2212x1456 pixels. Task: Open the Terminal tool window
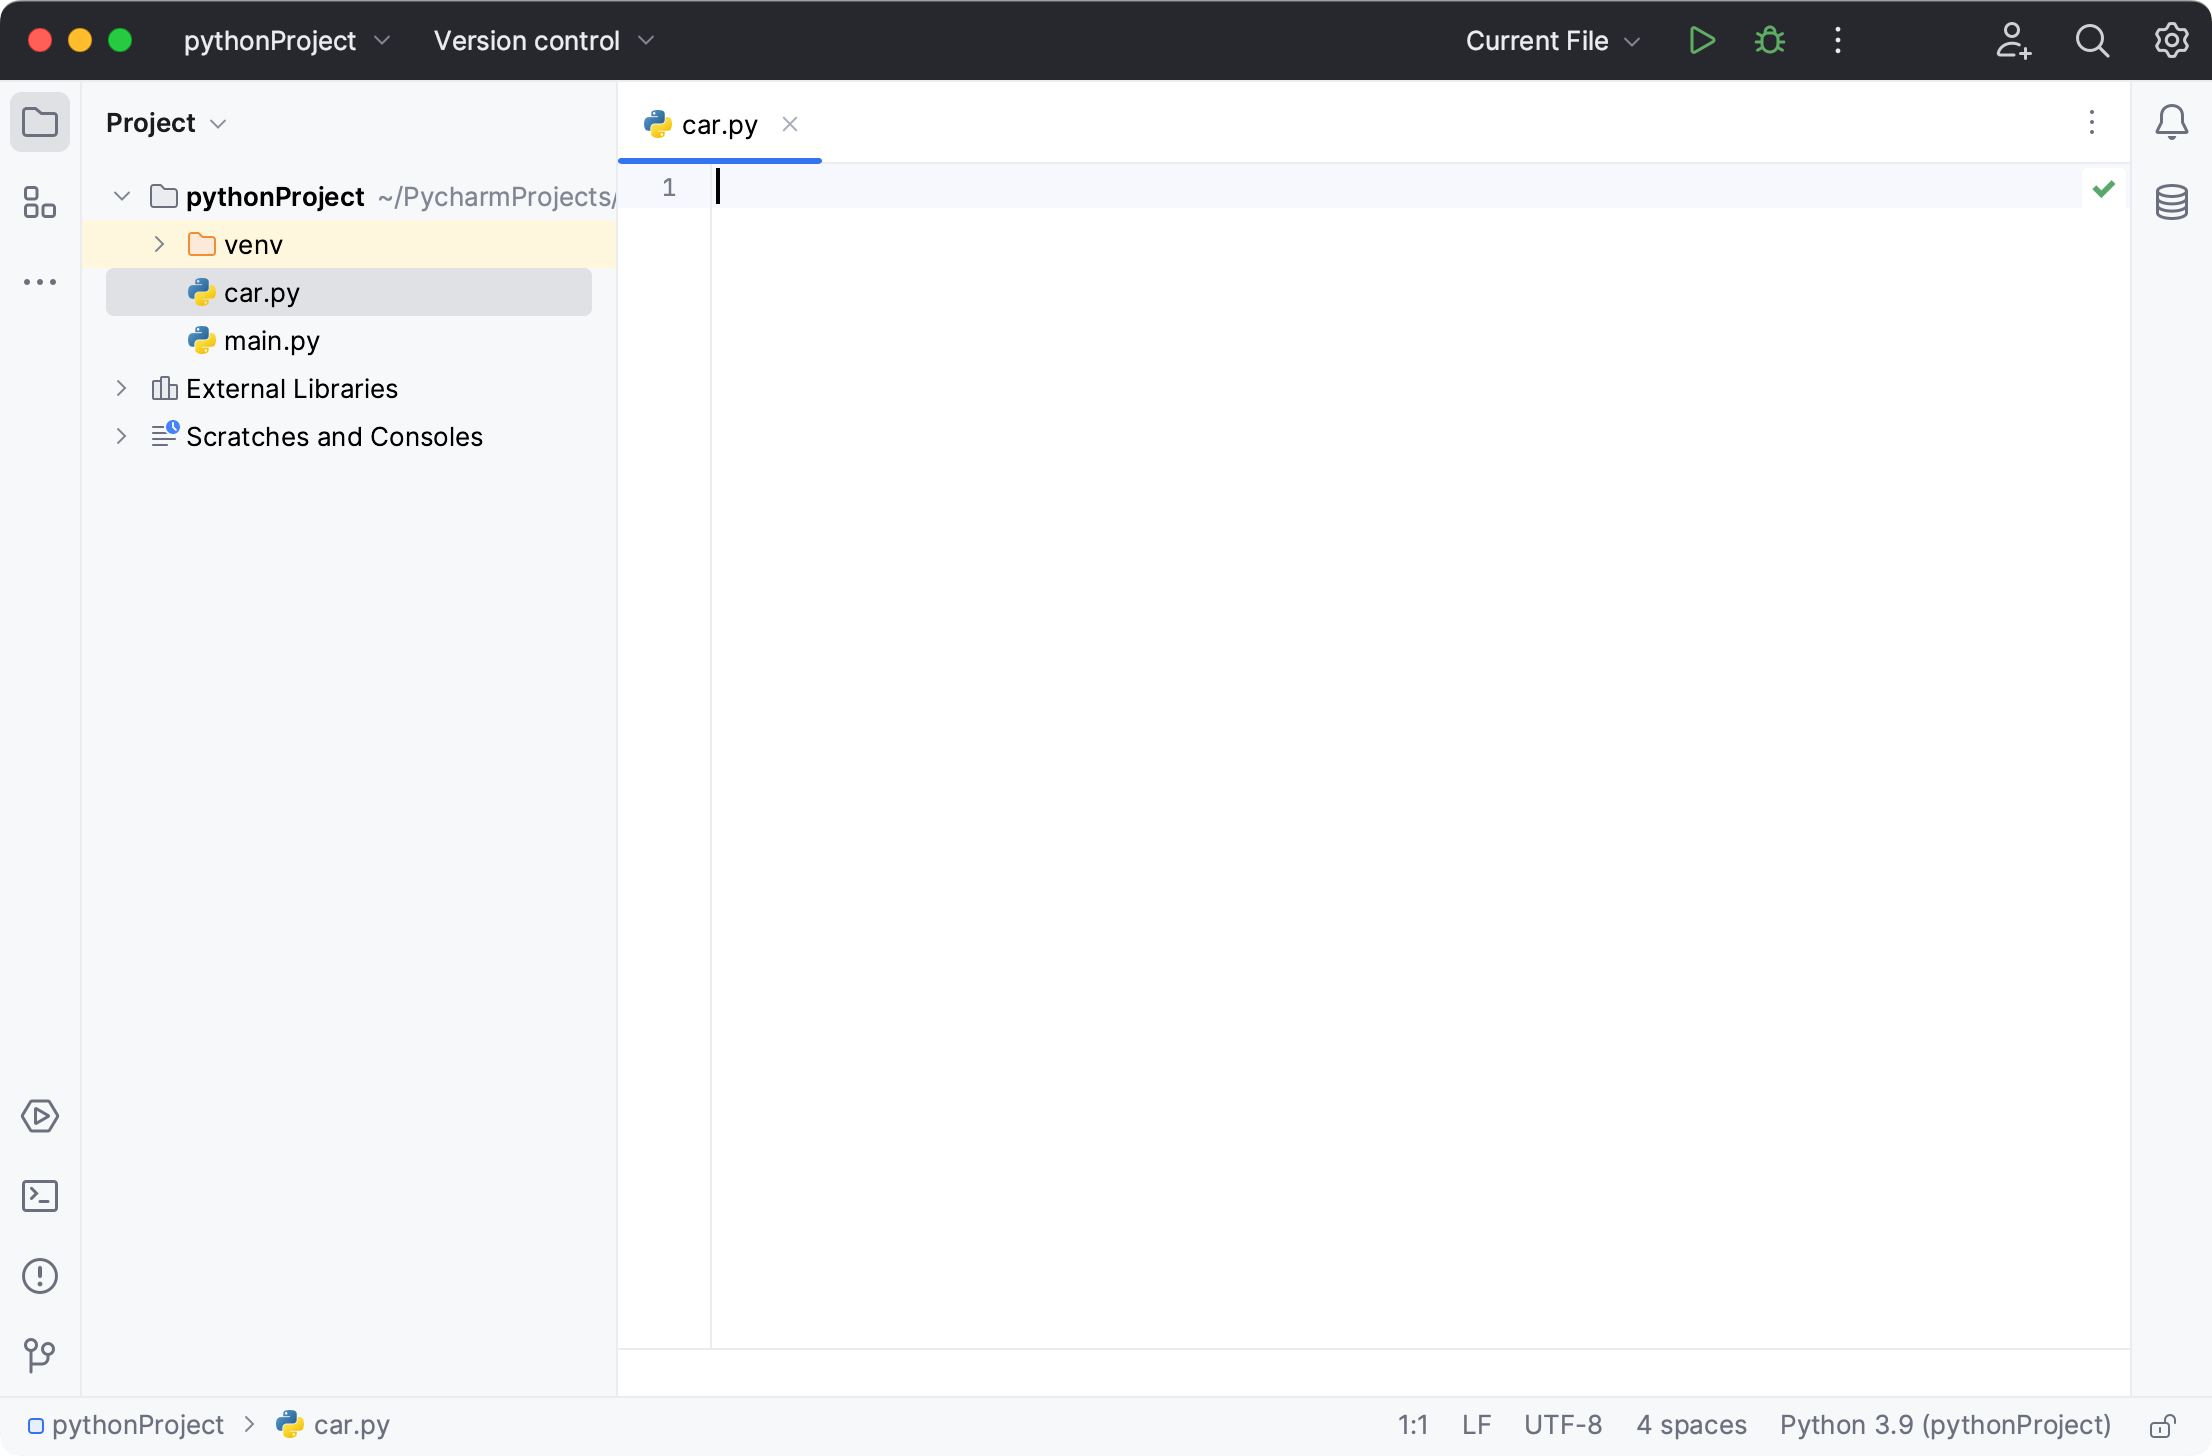pos(40,1196)
